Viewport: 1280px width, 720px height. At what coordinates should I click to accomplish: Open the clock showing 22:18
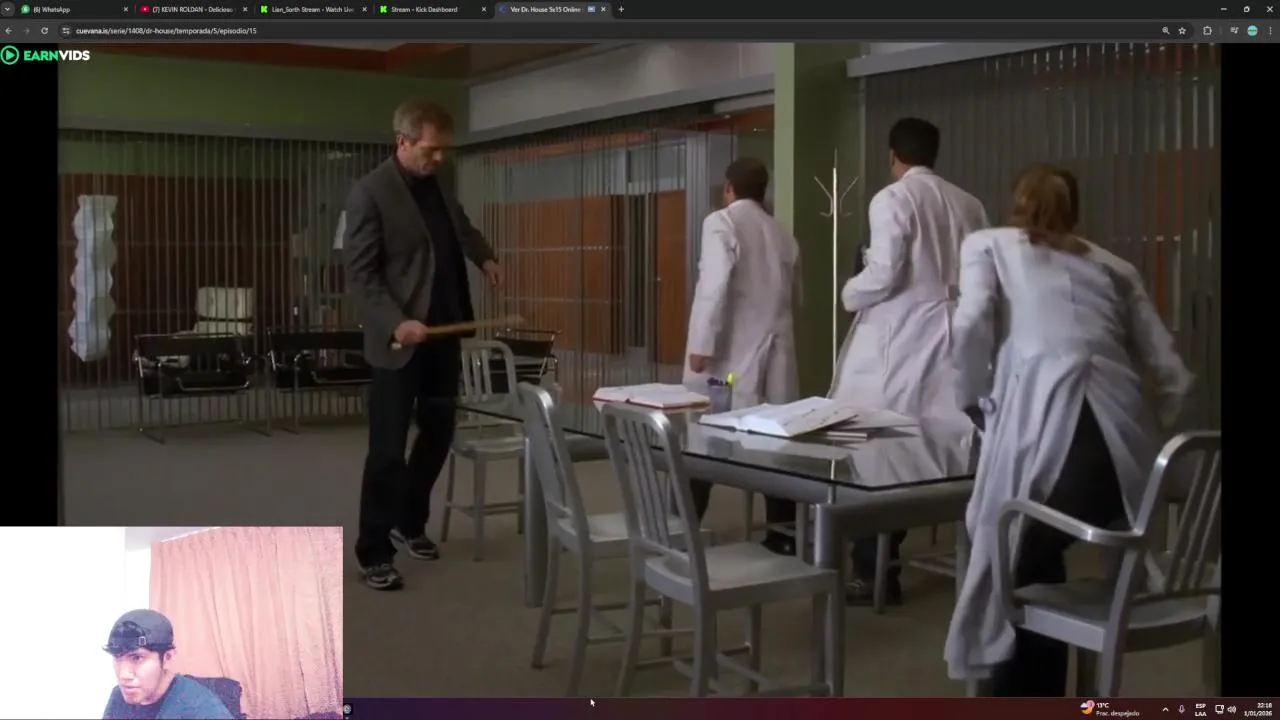(x=1258, y=709)
